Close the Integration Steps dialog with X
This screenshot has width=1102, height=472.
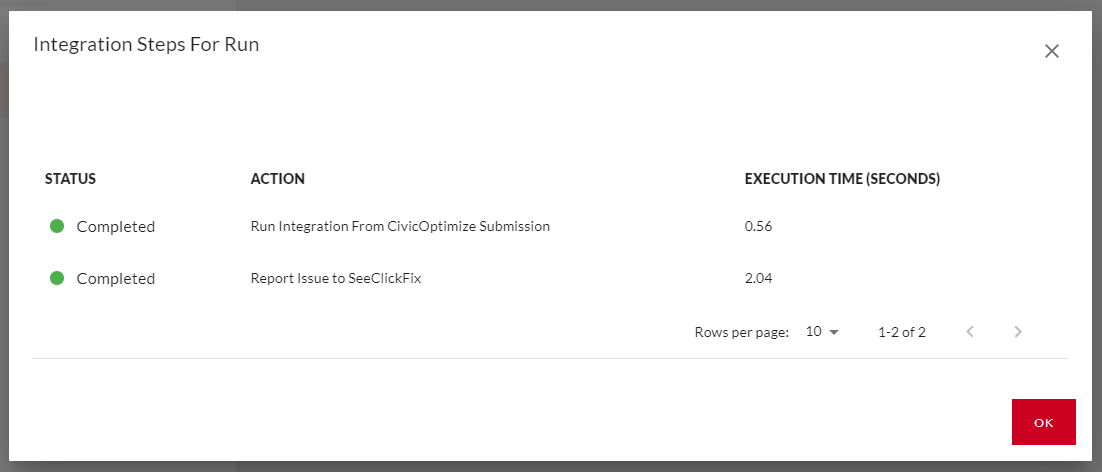(x=1051, y=51)
